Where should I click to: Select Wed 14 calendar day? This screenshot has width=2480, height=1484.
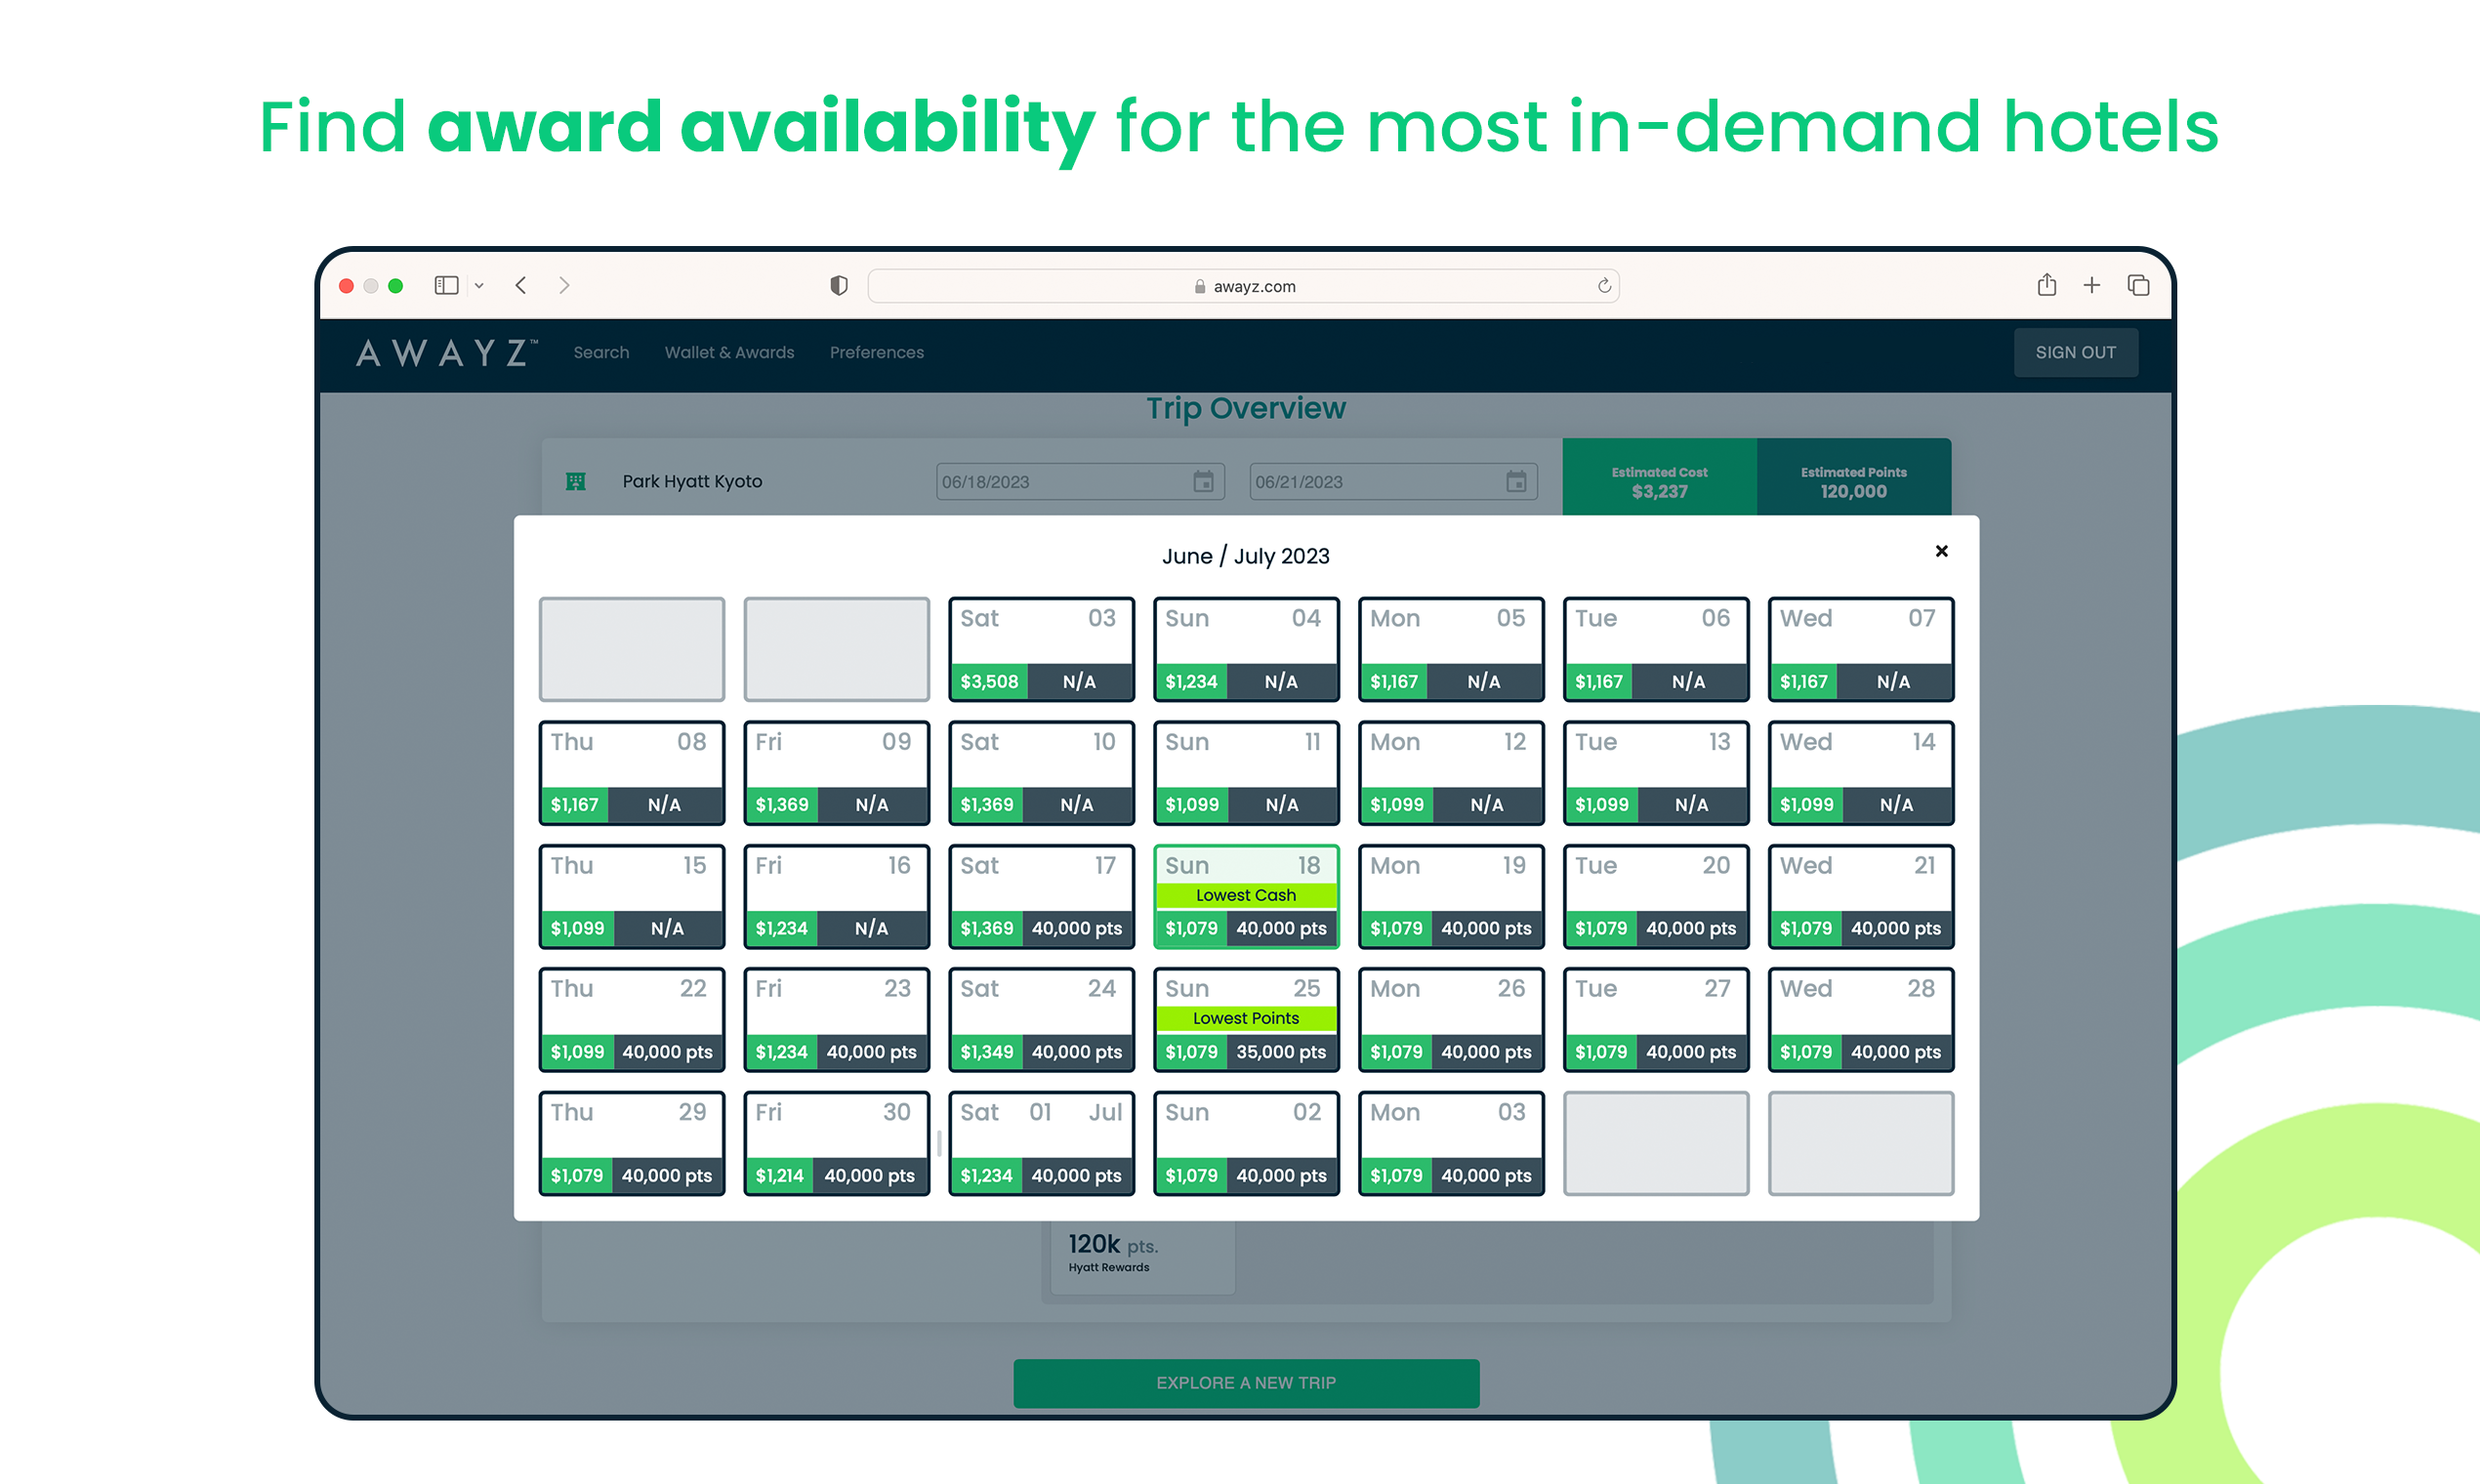1861,773
